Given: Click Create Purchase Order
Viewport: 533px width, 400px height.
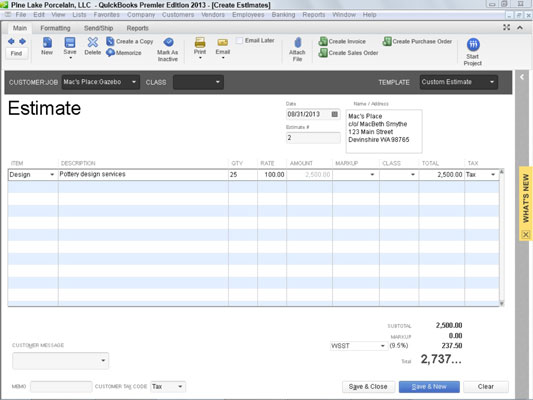Looking at the screenshot, I should (x=418, y=41).
